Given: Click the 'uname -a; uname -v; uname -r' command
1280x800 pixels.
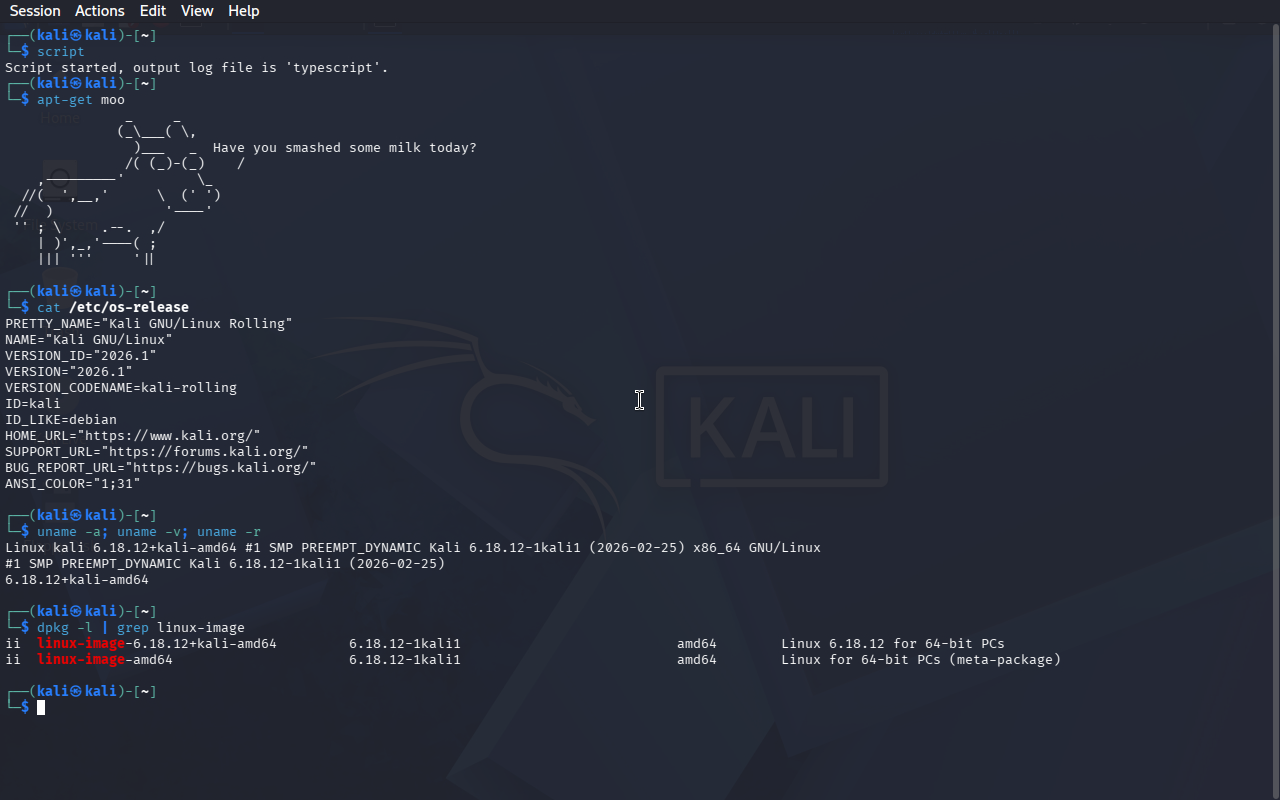Looking at the screenshot, I should (149, 532).
